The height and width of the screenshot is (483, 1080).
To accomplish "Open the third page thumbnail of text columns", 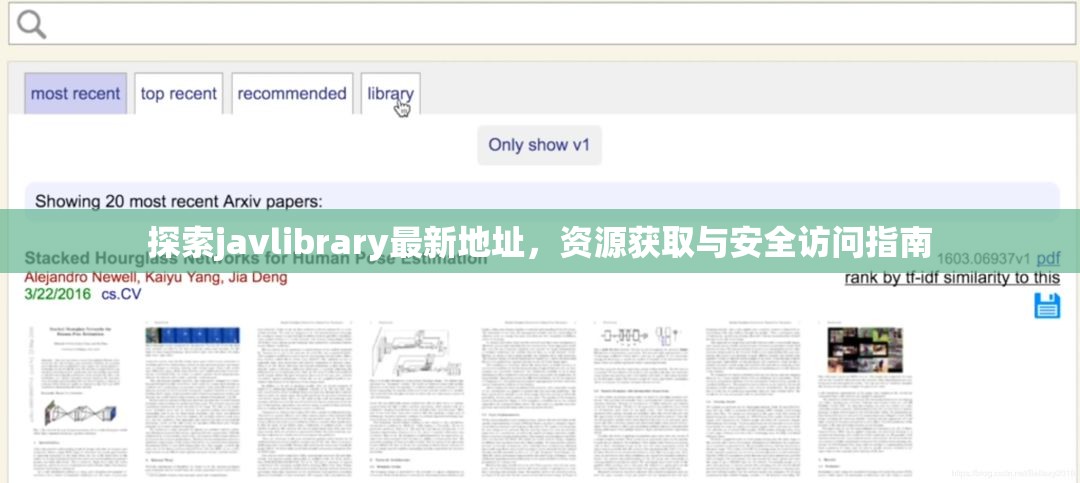I will (x=304, y=400).
